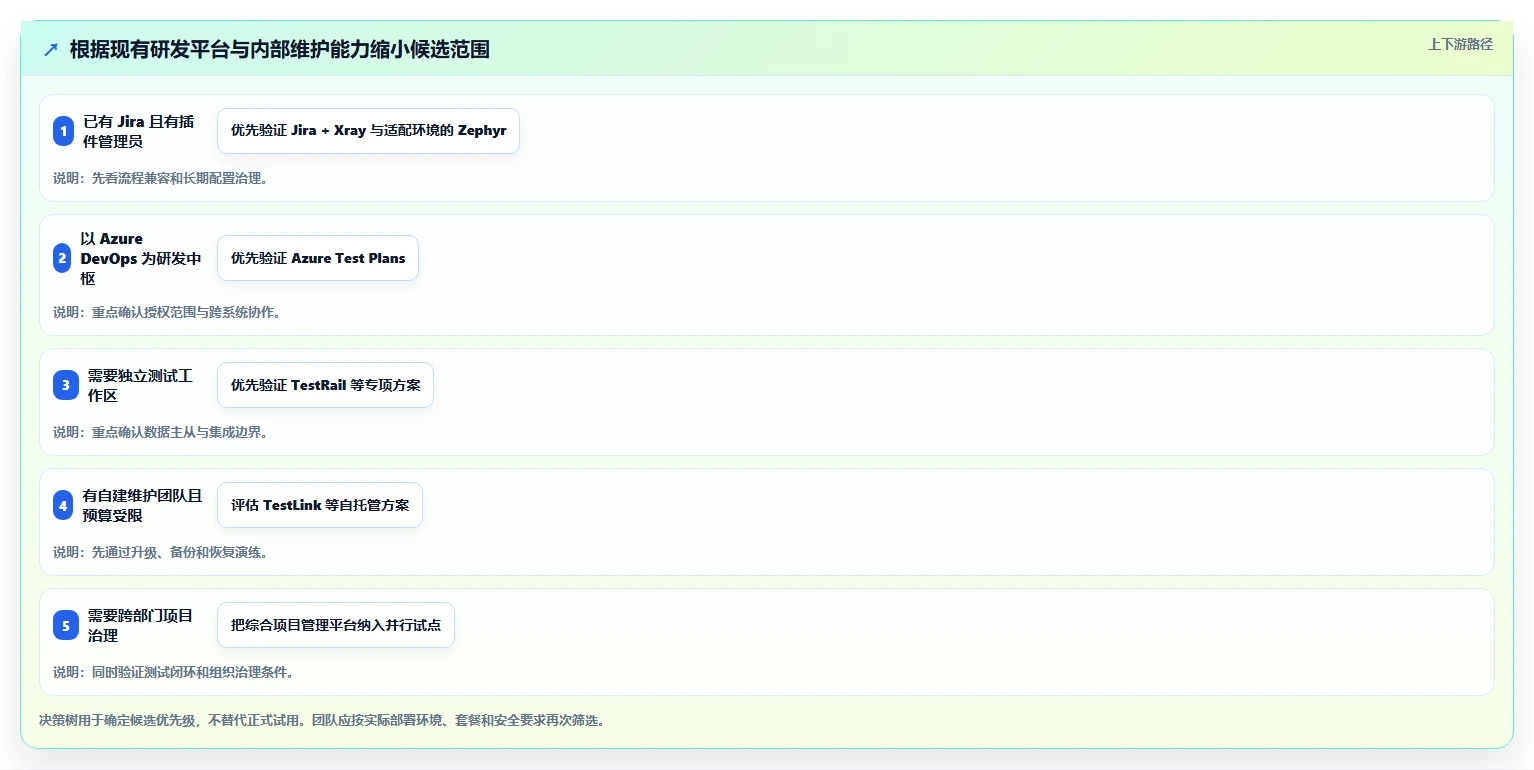Image resolution: width=1534 pixels, height=770 pixels.
Task: Click step number 1 badge
Action: coord(64,131)
